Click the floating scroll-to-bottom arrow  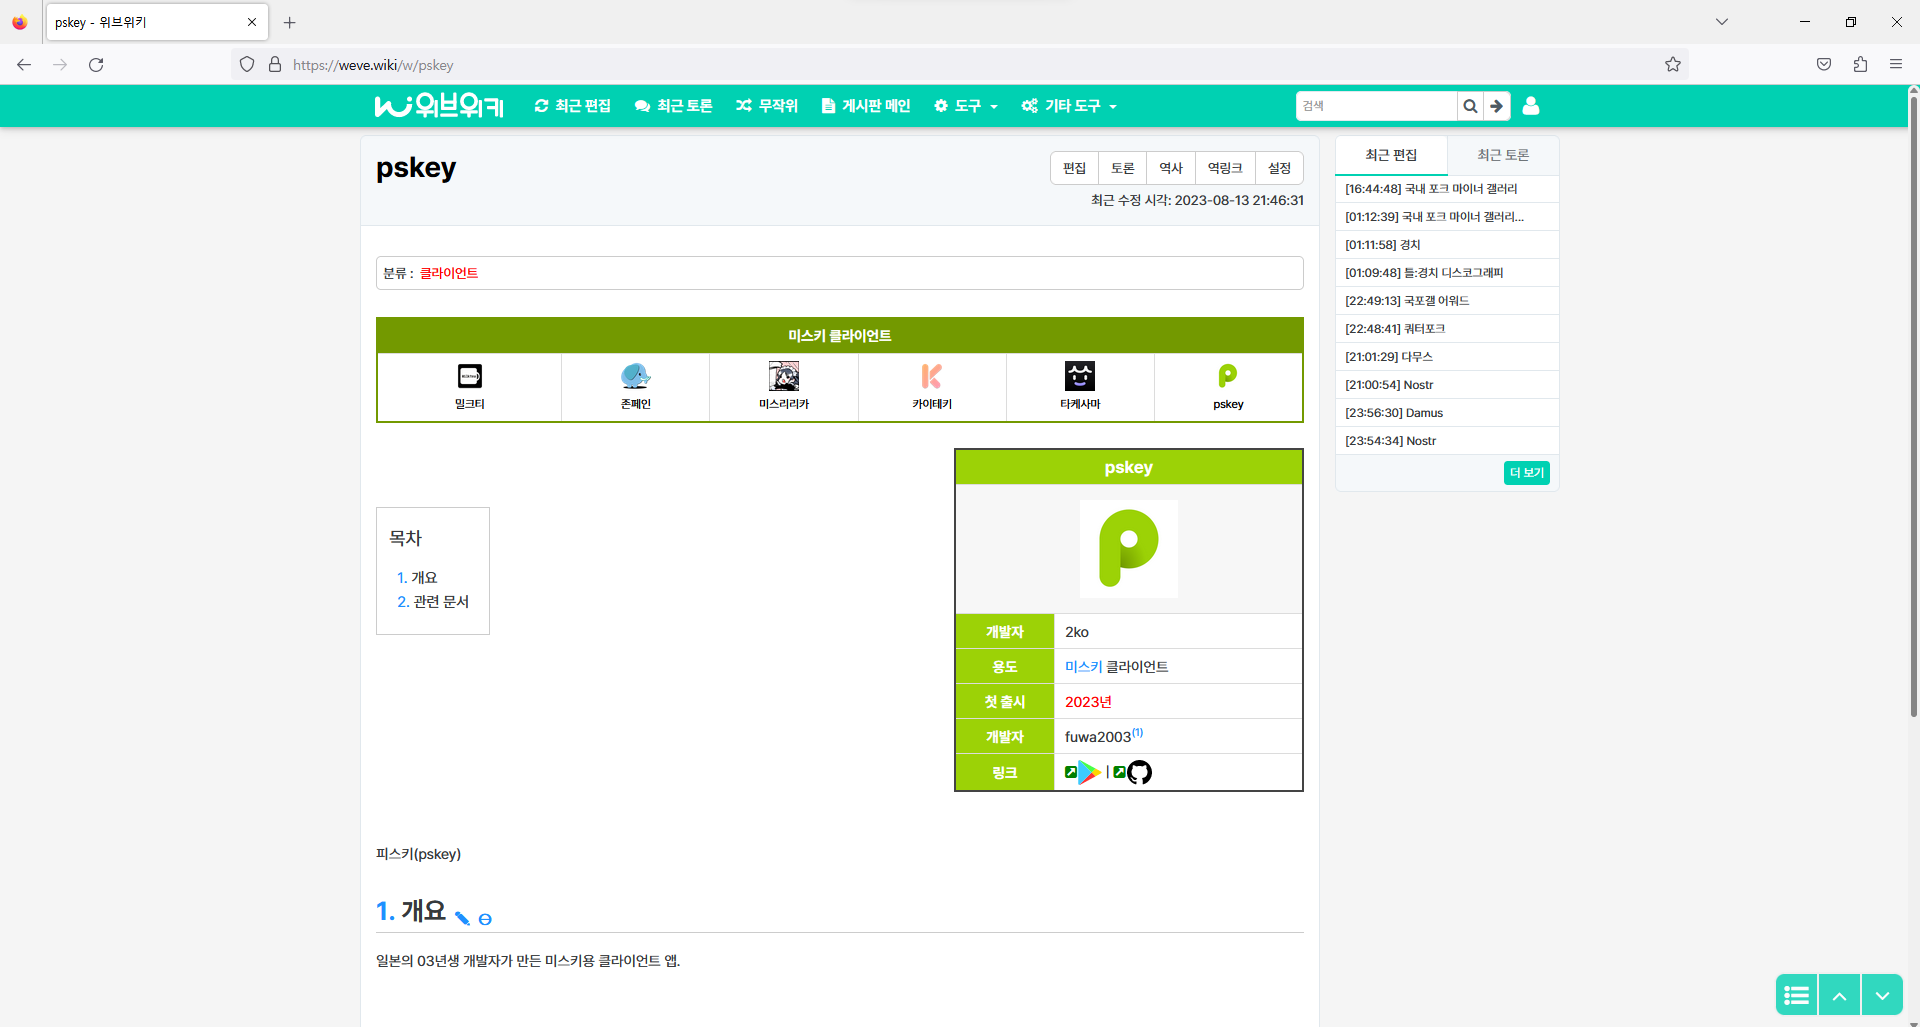[x=1882, y=995]
